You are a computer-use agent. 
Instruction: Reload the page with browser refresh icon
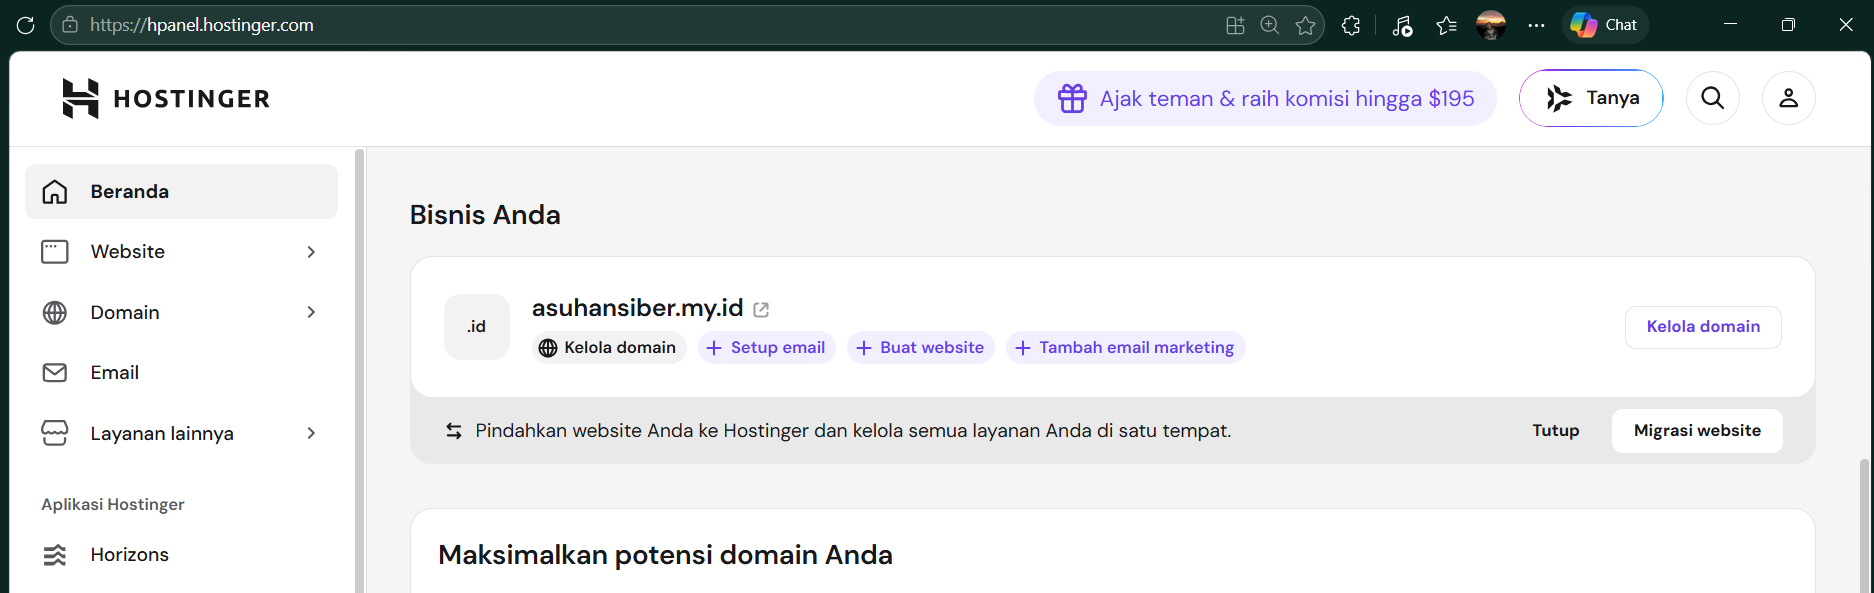[x=26, y=25]
